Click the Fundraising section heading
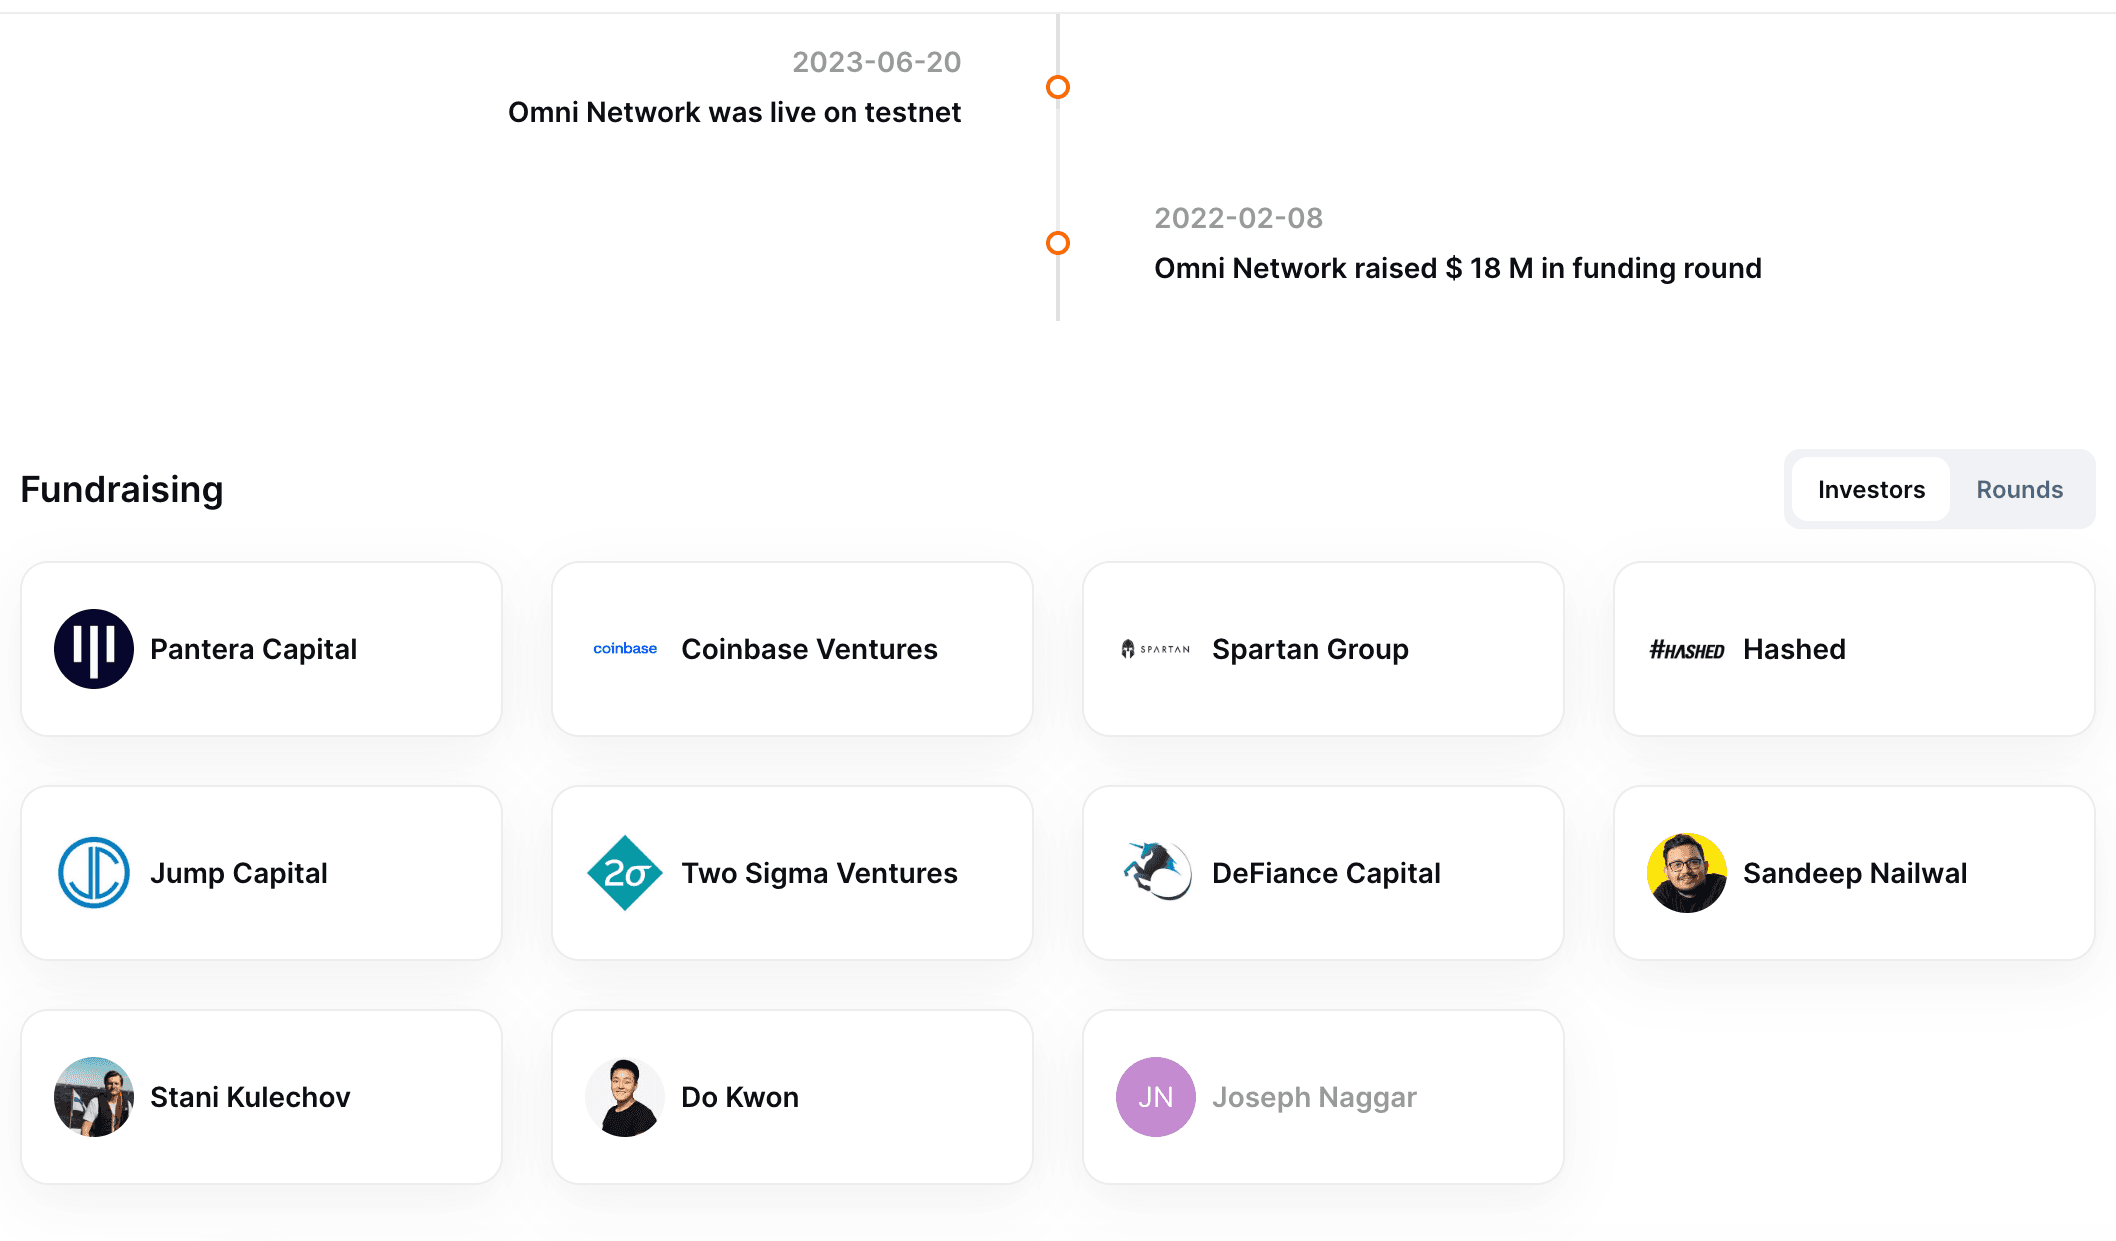The image size is (2116, 1241). [x=122, y=489]
